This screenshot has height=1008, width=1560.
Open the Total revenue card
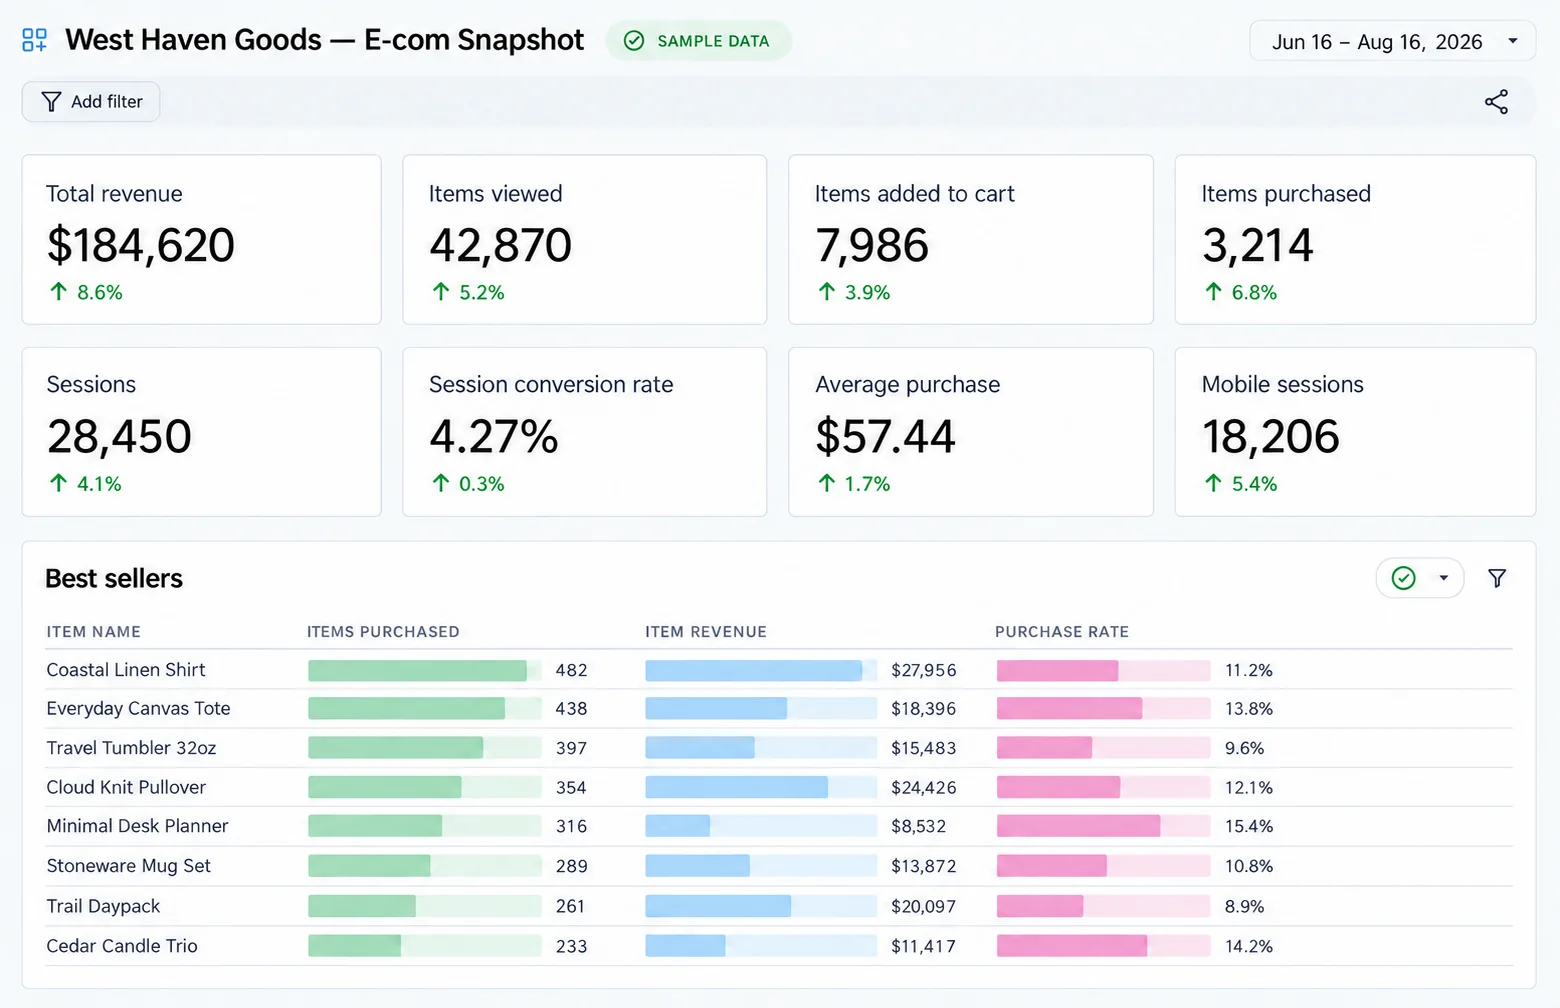click(202, 240)
